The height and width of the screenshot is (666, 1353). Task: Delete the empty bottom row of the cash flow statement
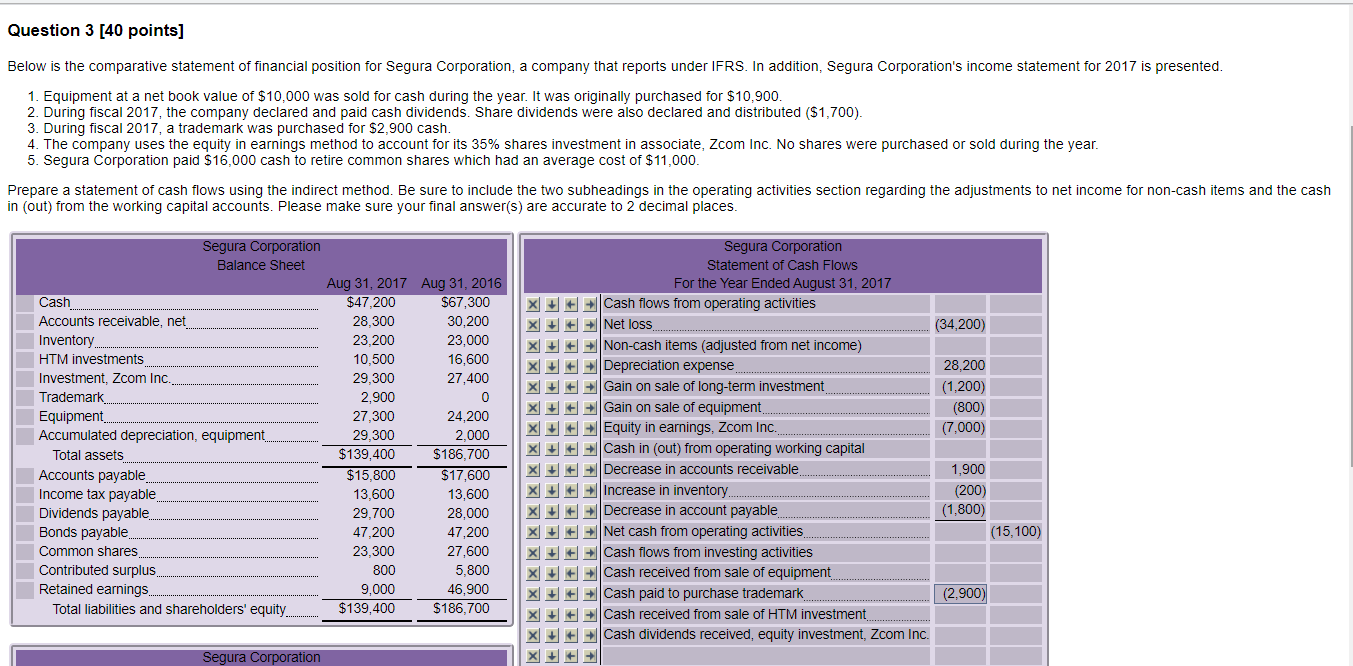pos(531,655)
